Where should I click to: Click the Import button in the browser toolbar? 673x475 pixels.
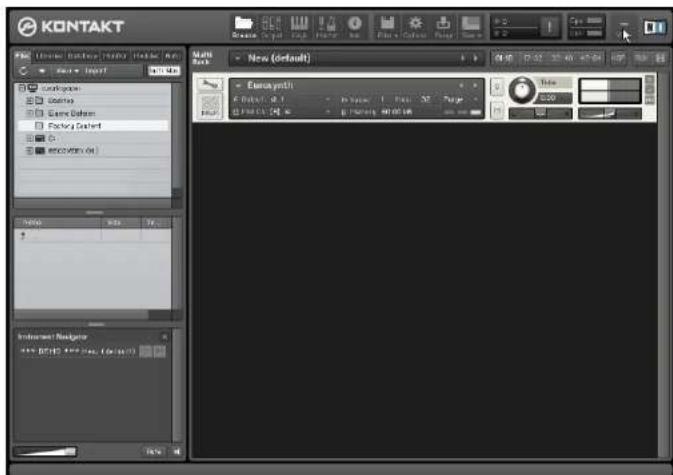(x=95, y=71)
